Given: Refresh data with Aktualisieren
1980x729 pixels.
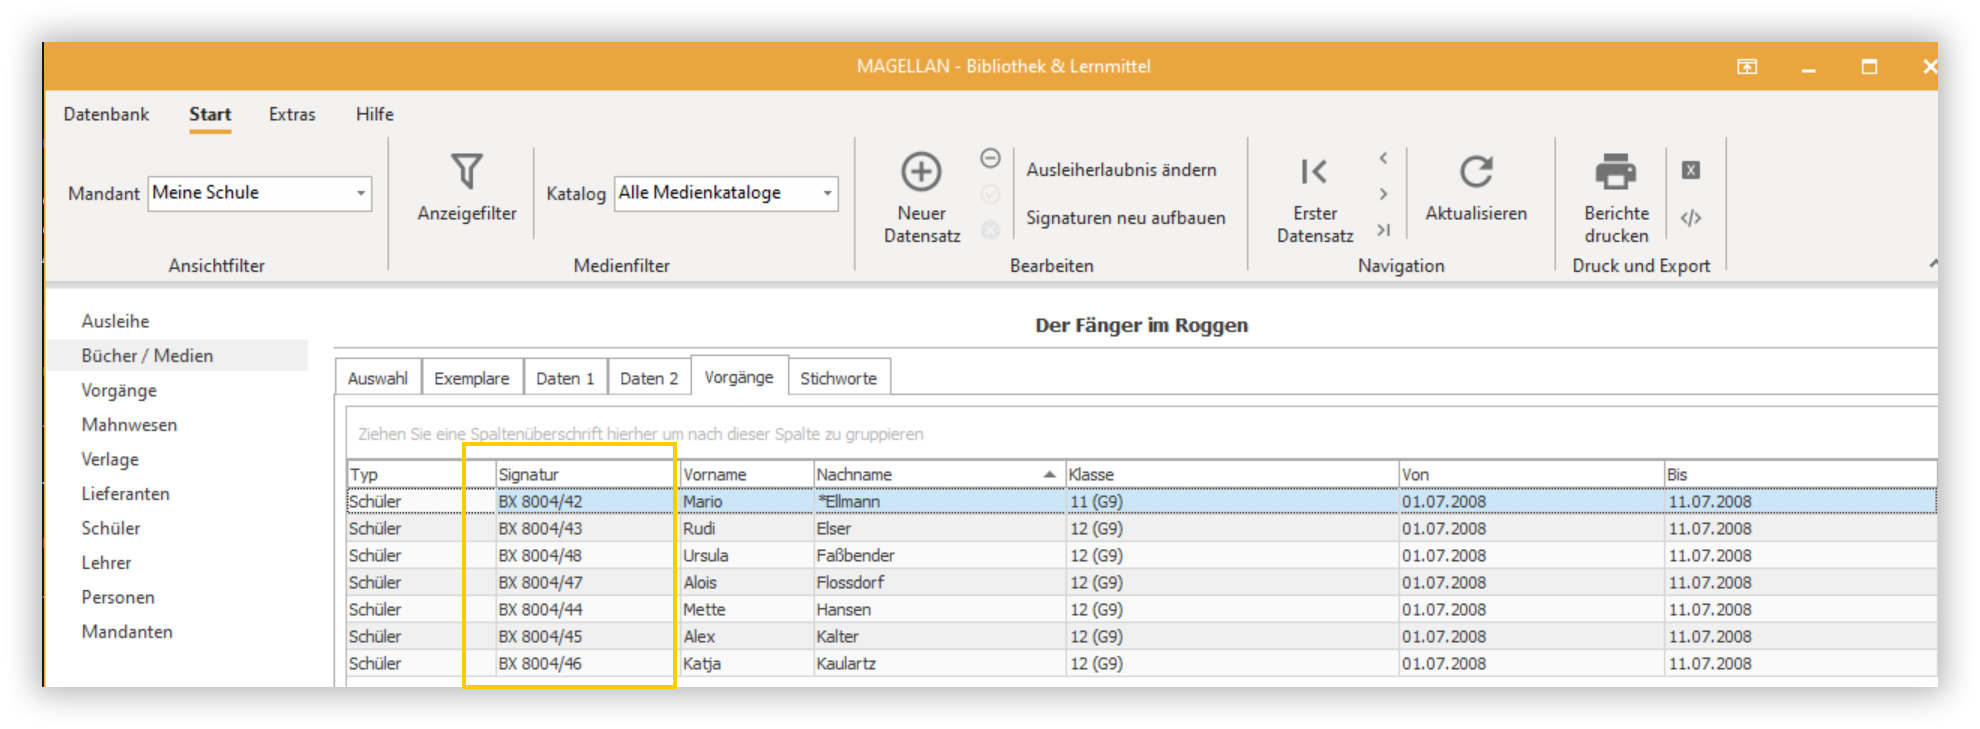Looking at the screenshot, I should (x=1476, y=187).
